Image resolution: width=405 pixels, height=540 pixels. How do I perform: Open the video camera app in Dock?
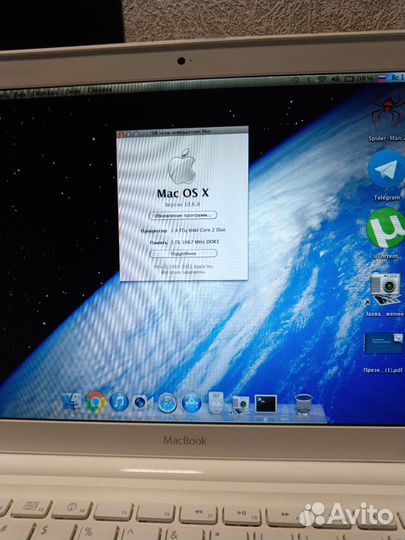(x=143, y=402)
